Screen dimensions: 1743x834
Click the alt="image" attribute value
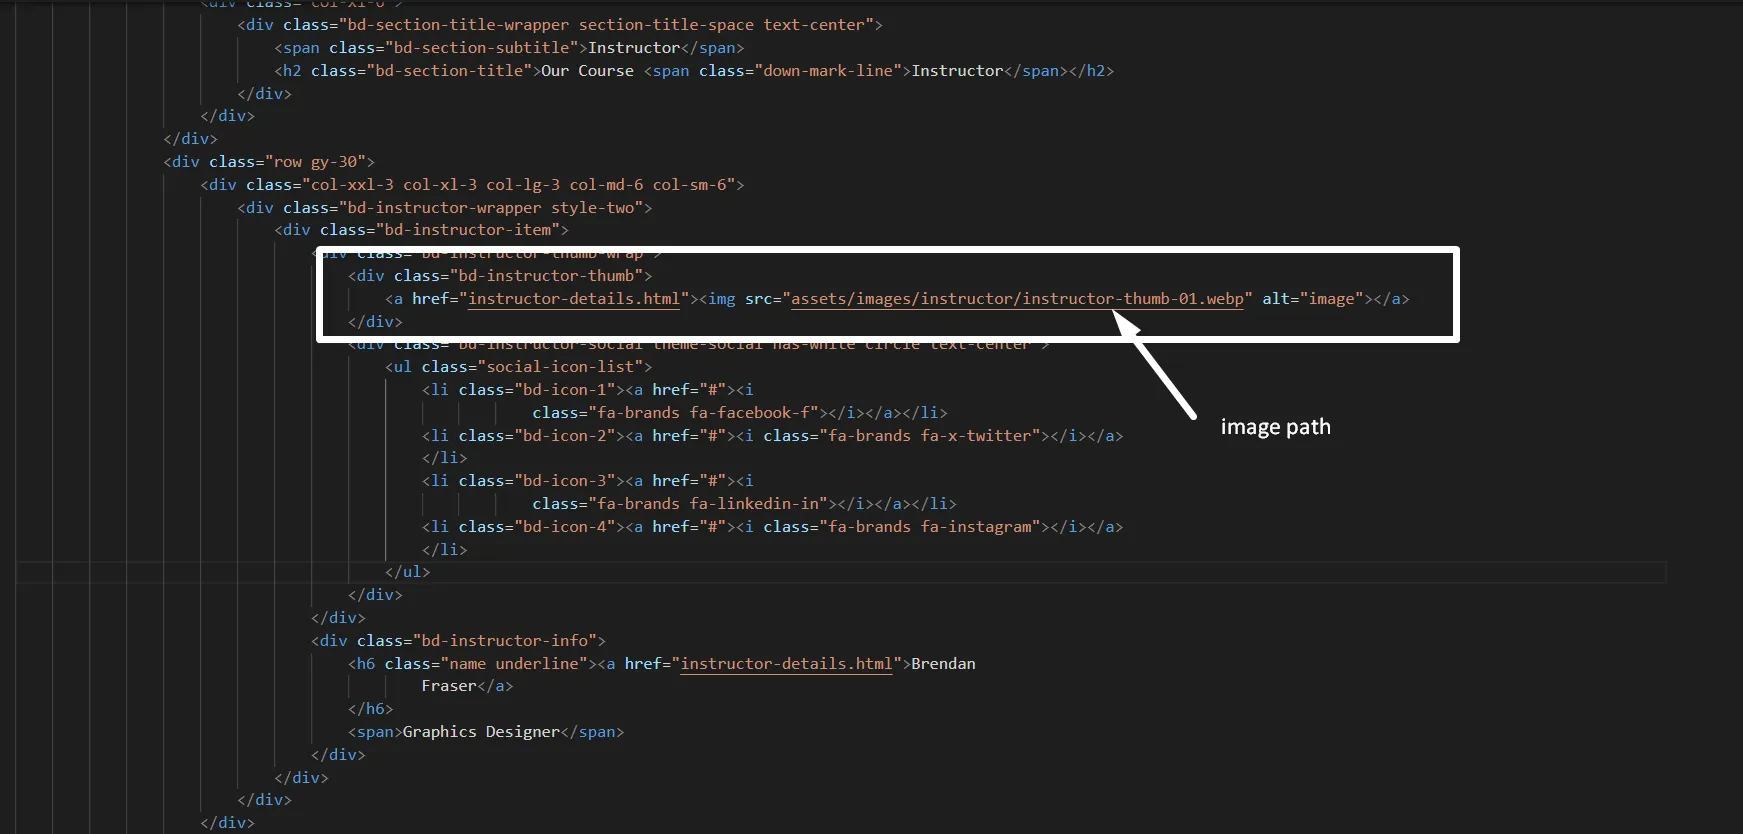[1331, 299]
